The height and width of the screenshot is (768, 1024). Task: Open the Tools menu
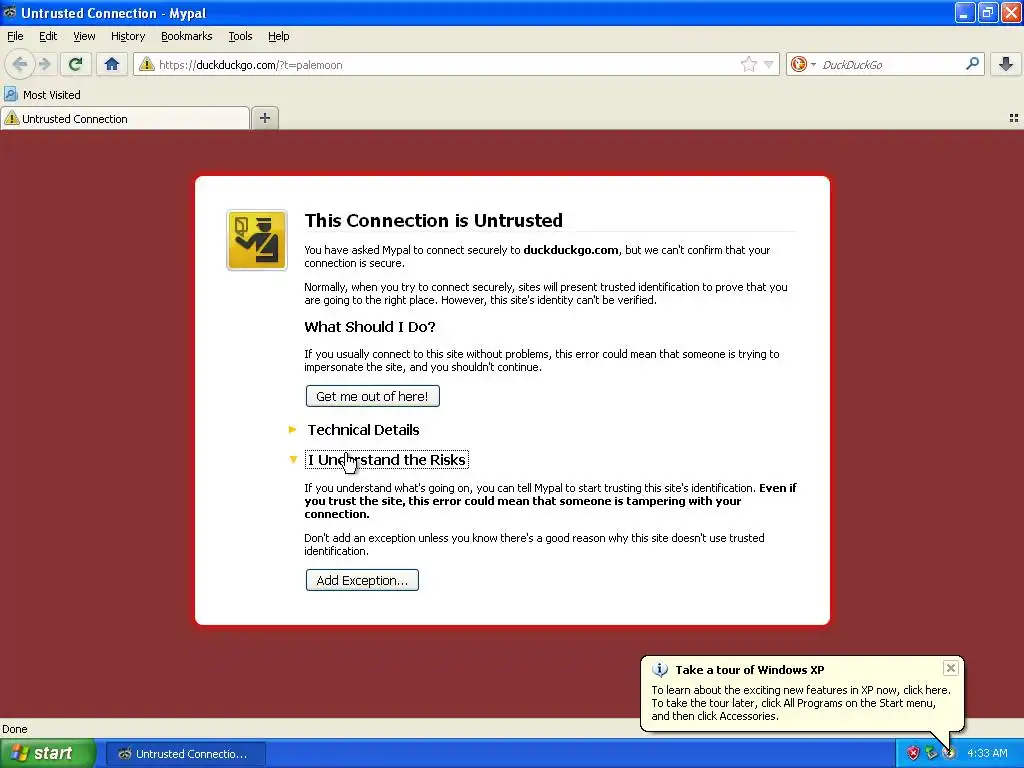[240, 36]
